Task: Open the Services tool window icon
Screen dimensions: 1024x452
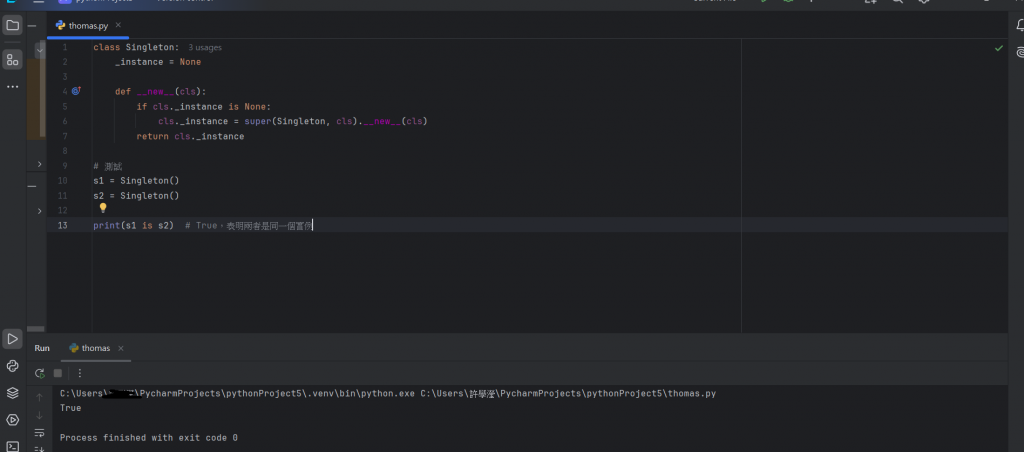Action: 12,420
